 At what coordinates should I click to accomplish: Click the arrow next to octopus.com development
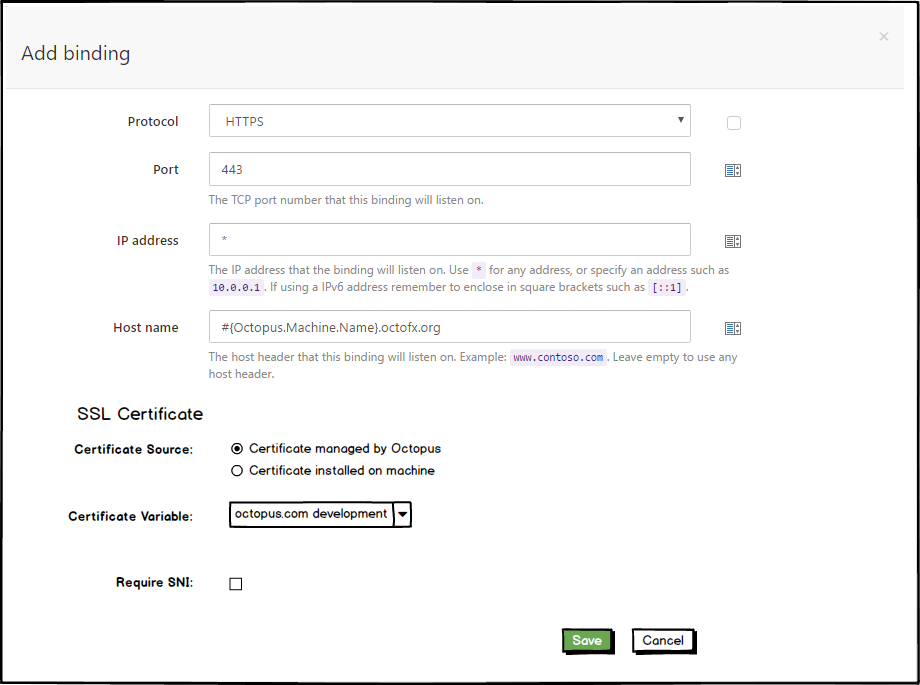tap(402, 514)
